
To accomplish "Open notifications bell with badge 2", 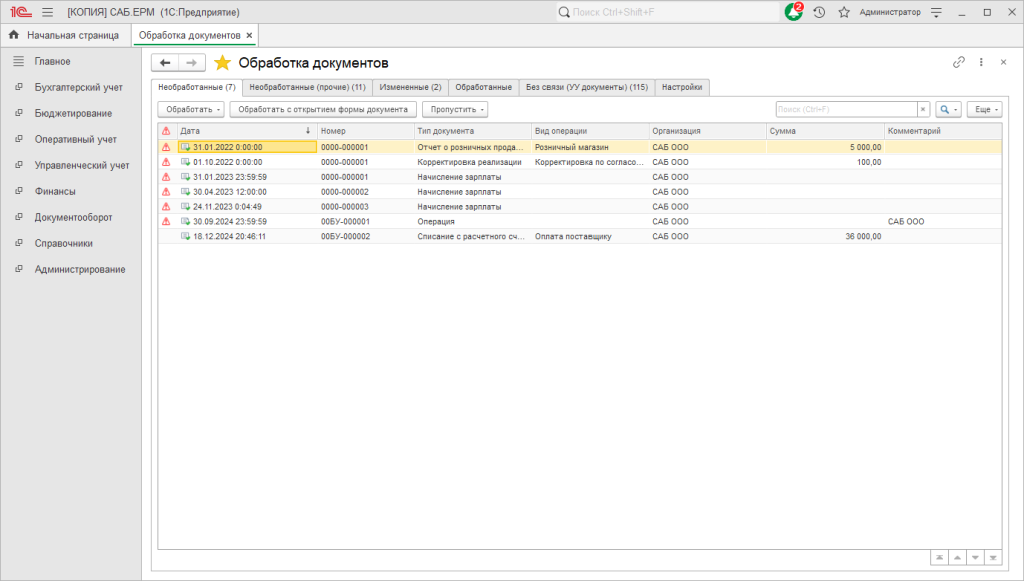I will pos(793,12).
